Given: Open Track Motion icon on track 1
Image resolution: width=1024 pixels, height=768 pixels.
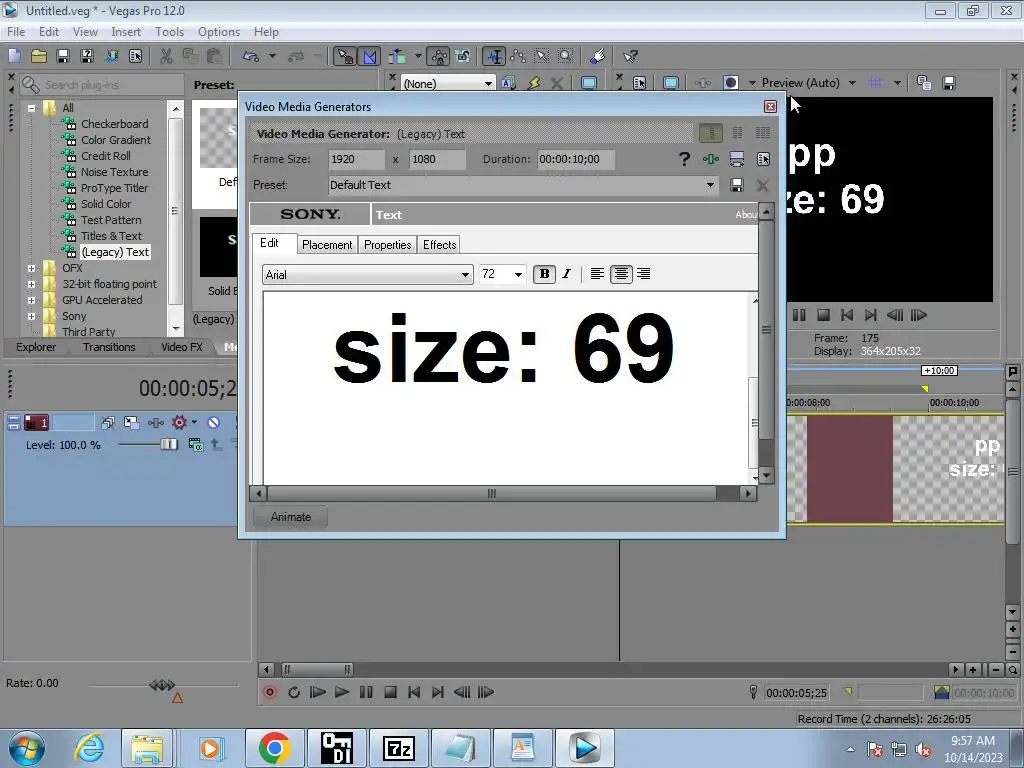Looking at the screenshot, I should click(131, 423).
